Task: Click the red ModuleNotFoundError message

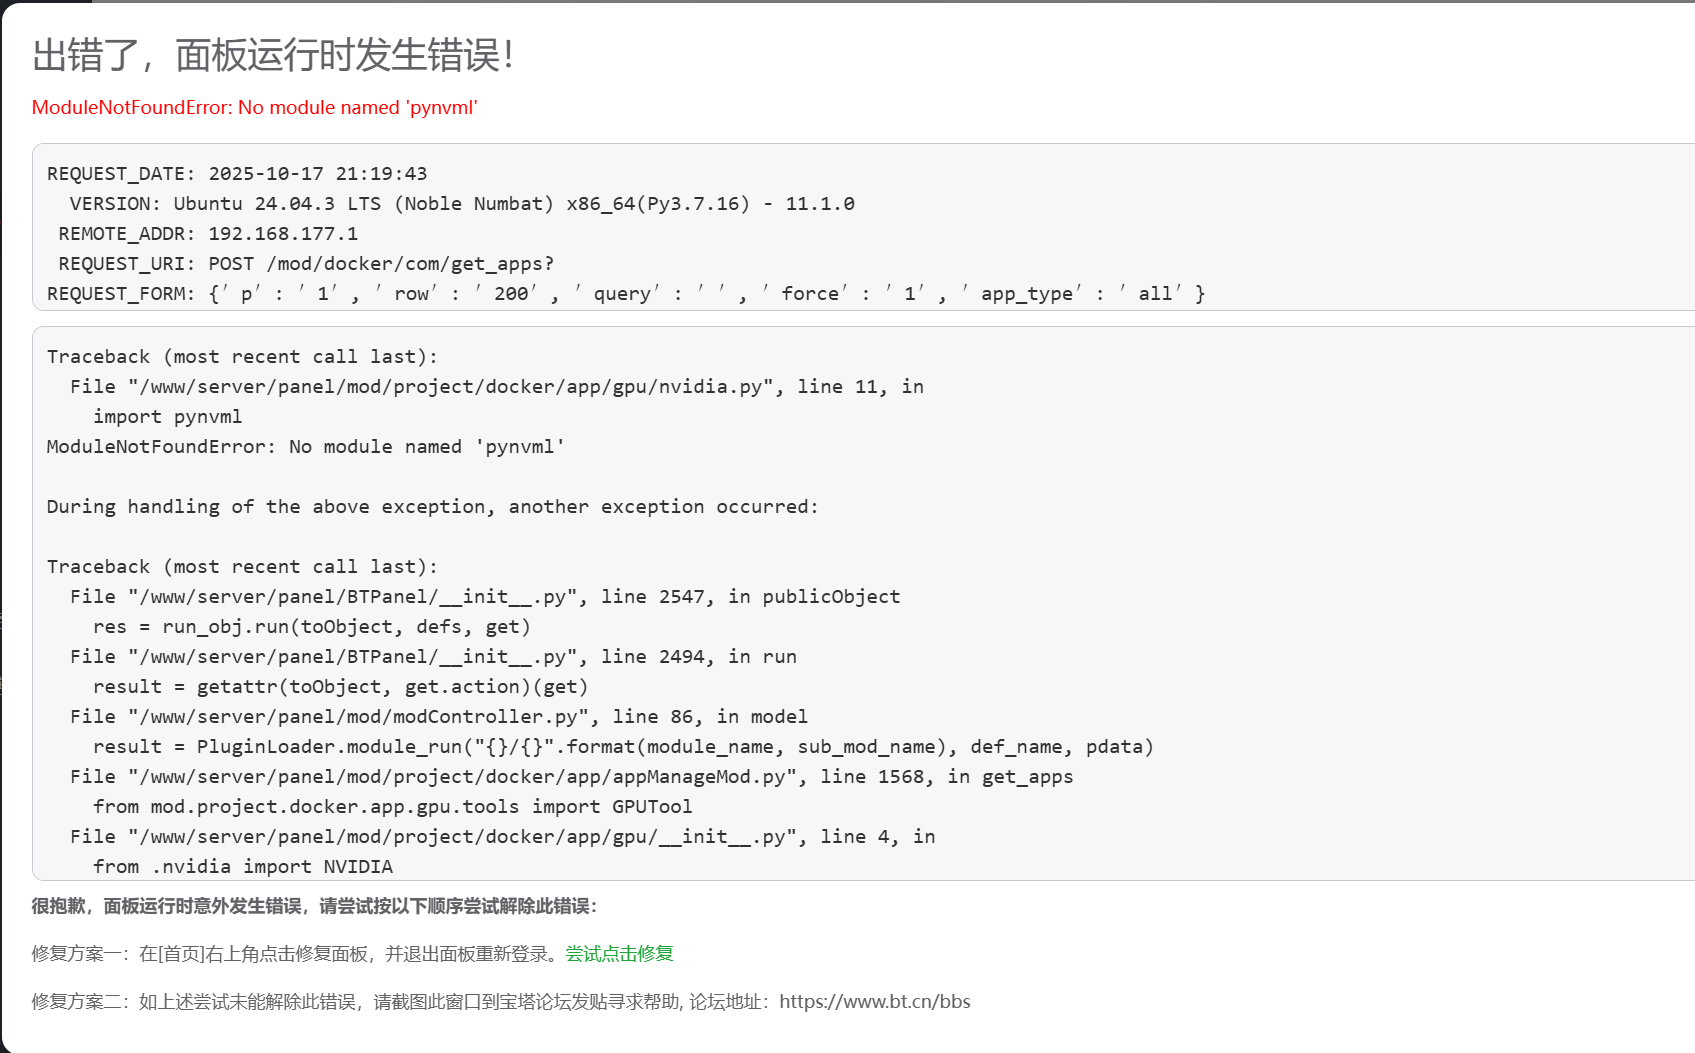Action: click(x=254, y=108)
